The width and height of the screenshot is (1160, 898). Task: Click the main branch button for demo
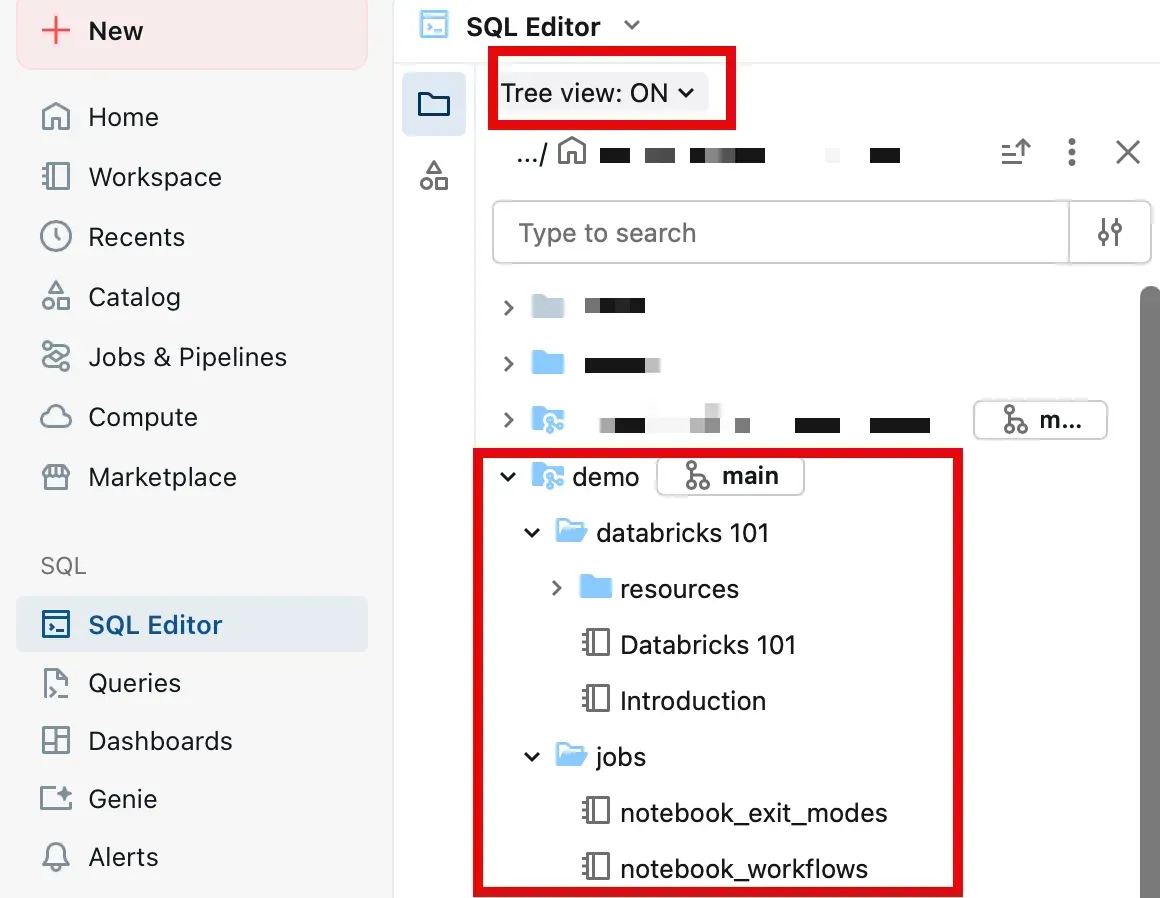tap(730, 476)
